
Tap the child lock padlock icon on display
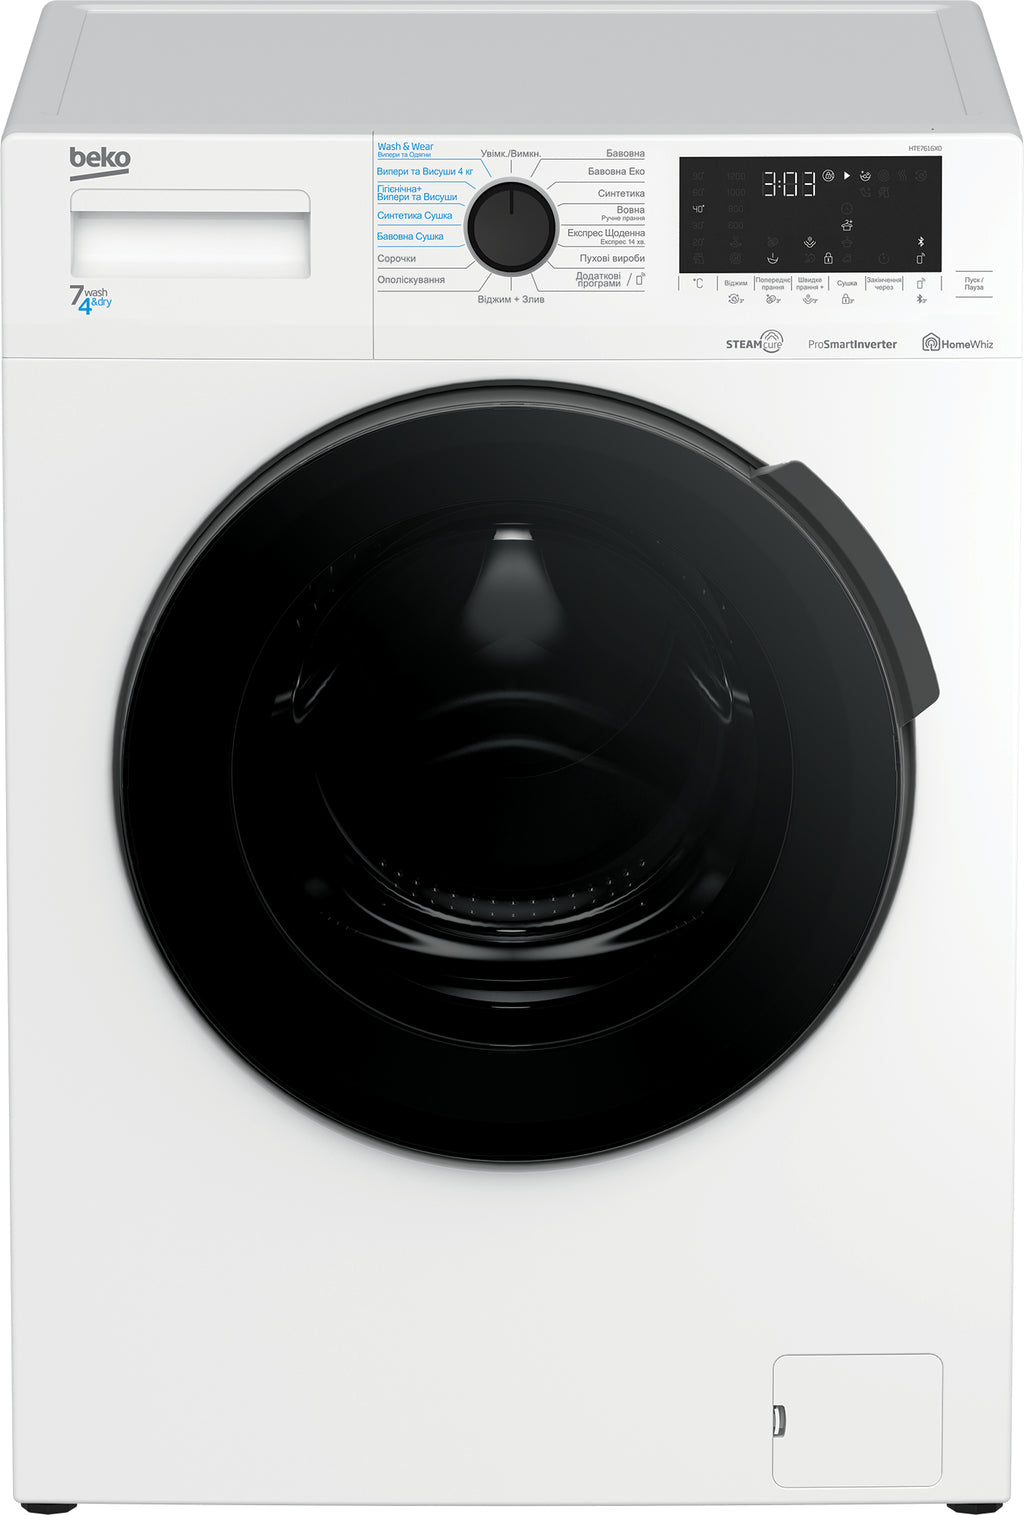[x=828, y=258]
